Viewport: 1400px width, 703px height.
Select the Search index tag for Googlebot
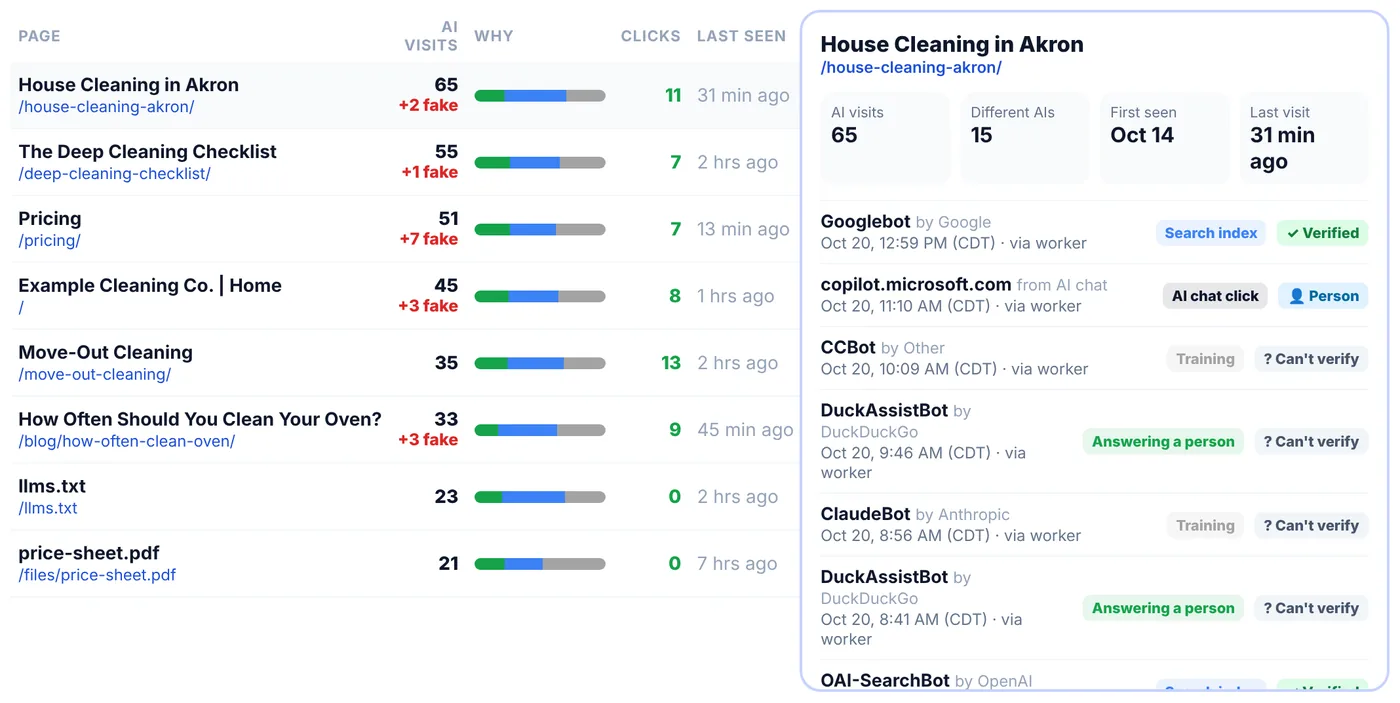(1211, 233)
